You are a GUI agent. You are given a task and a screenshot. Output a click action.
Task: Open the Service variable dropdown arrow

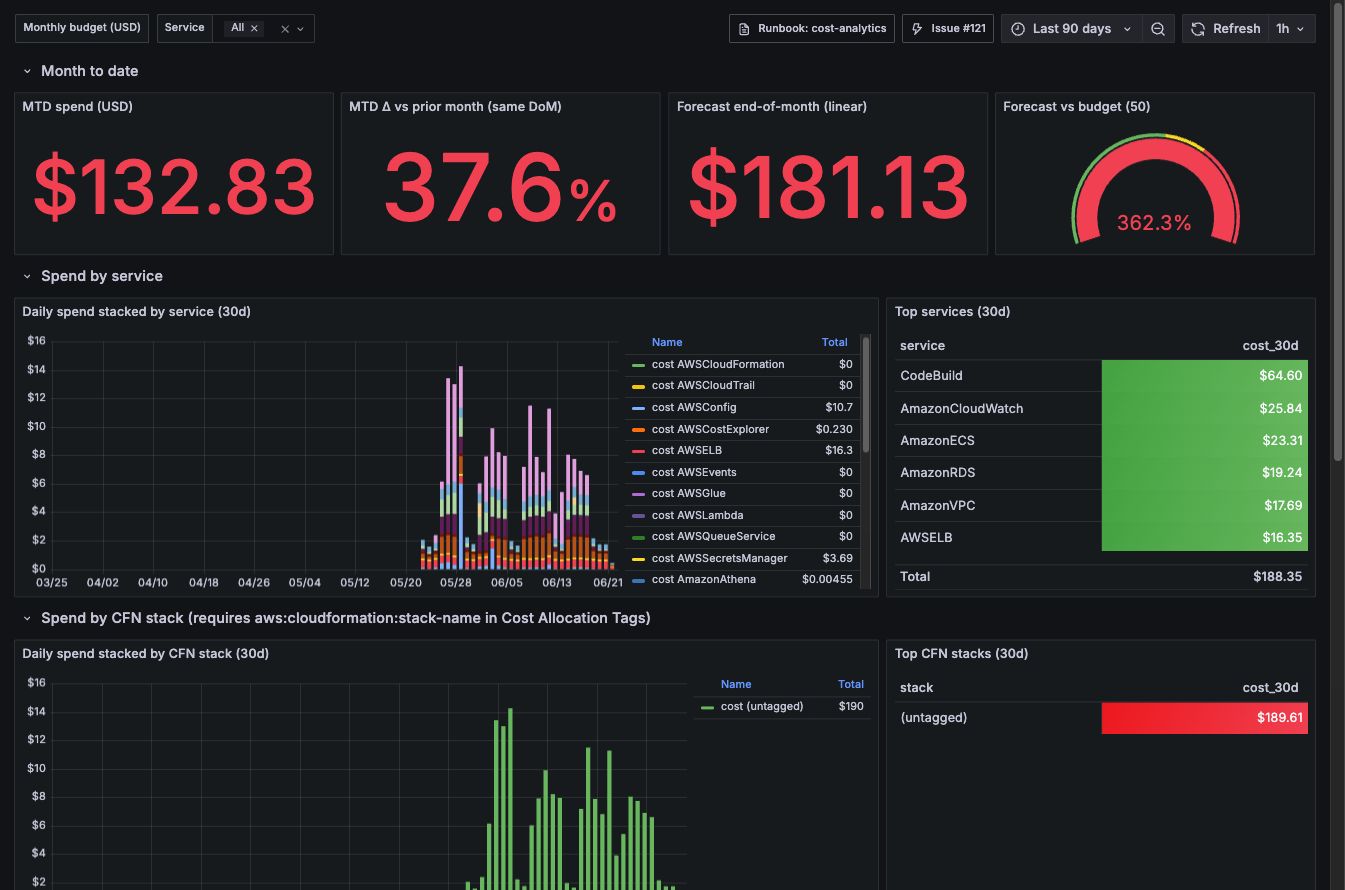point(300,29)
